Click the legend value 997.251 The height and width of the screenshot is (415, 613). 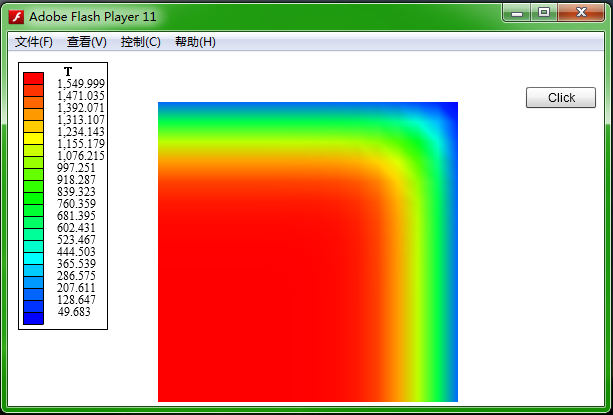[76, 168]
